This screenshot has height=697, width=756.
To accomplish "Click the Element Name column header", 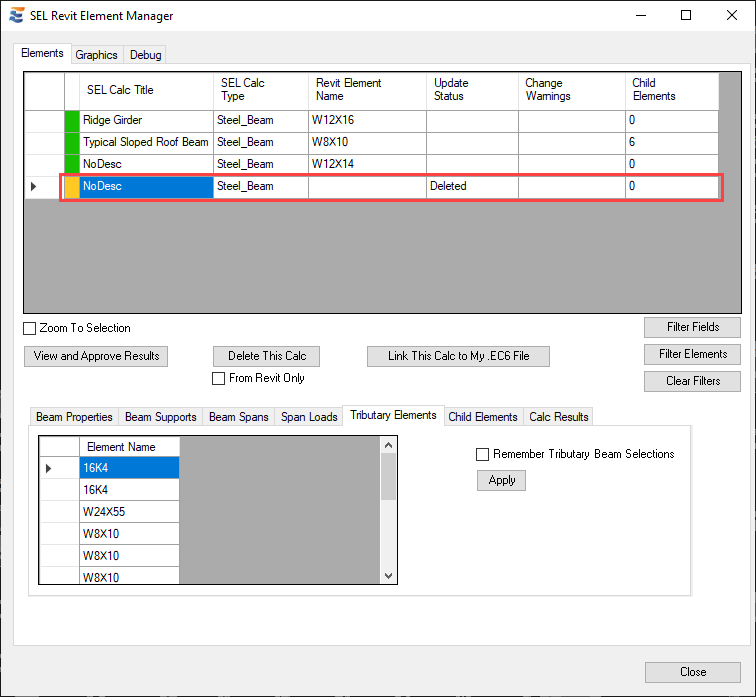I will tap(129, 447).
